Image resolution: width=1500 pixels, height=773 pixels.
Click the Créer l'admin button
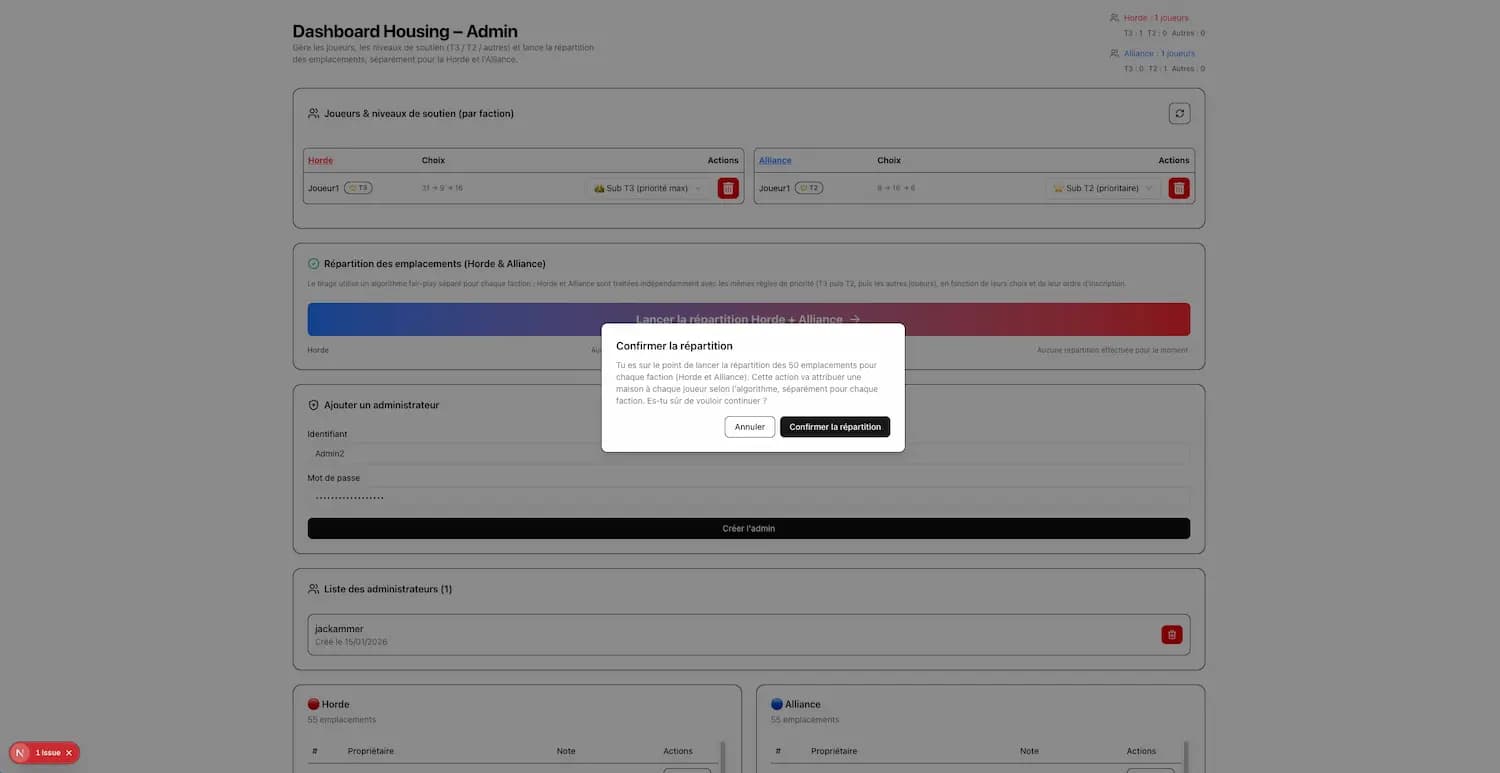pos(748,529)
